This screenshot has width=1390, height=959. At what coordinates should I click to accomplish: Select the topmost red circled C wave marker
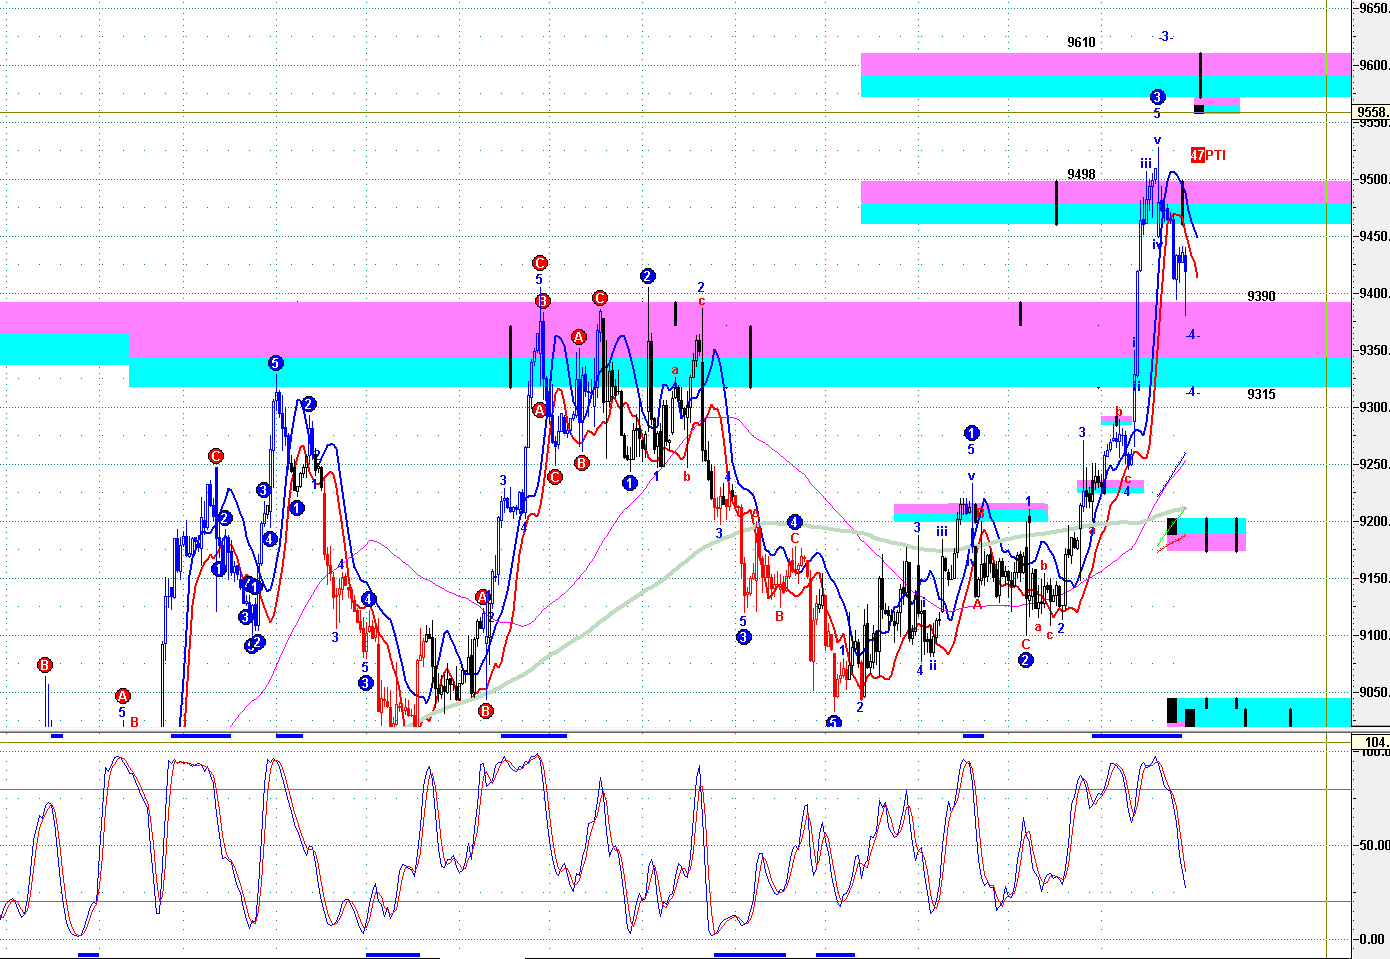coord(539,264)
